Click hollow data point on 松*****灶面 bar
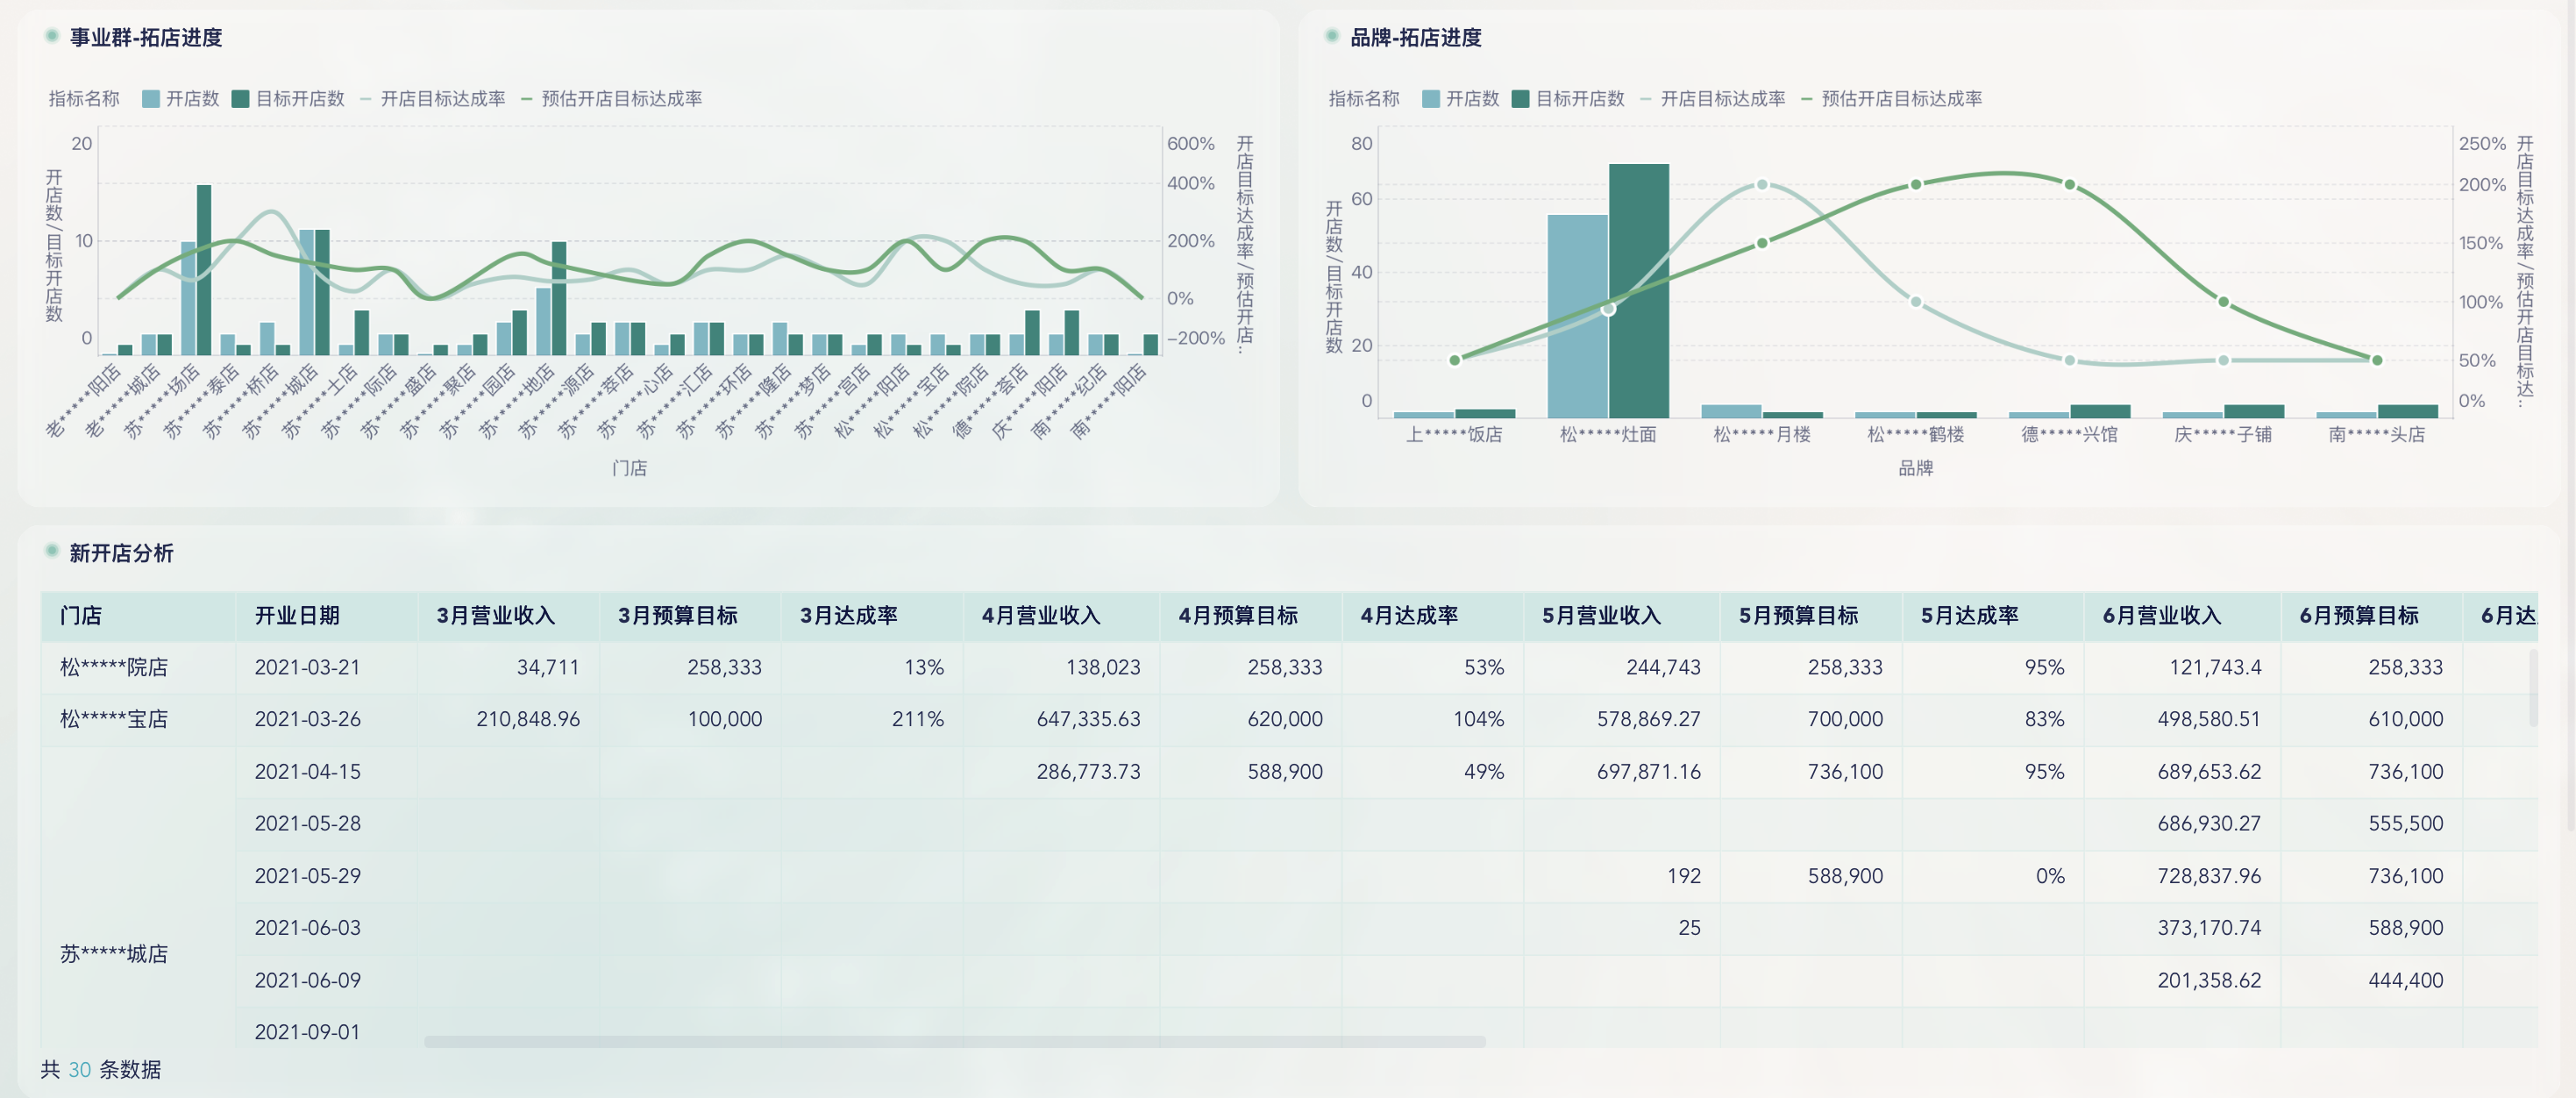Screen dimensions: 2576x1098 tap(1608, 309)
